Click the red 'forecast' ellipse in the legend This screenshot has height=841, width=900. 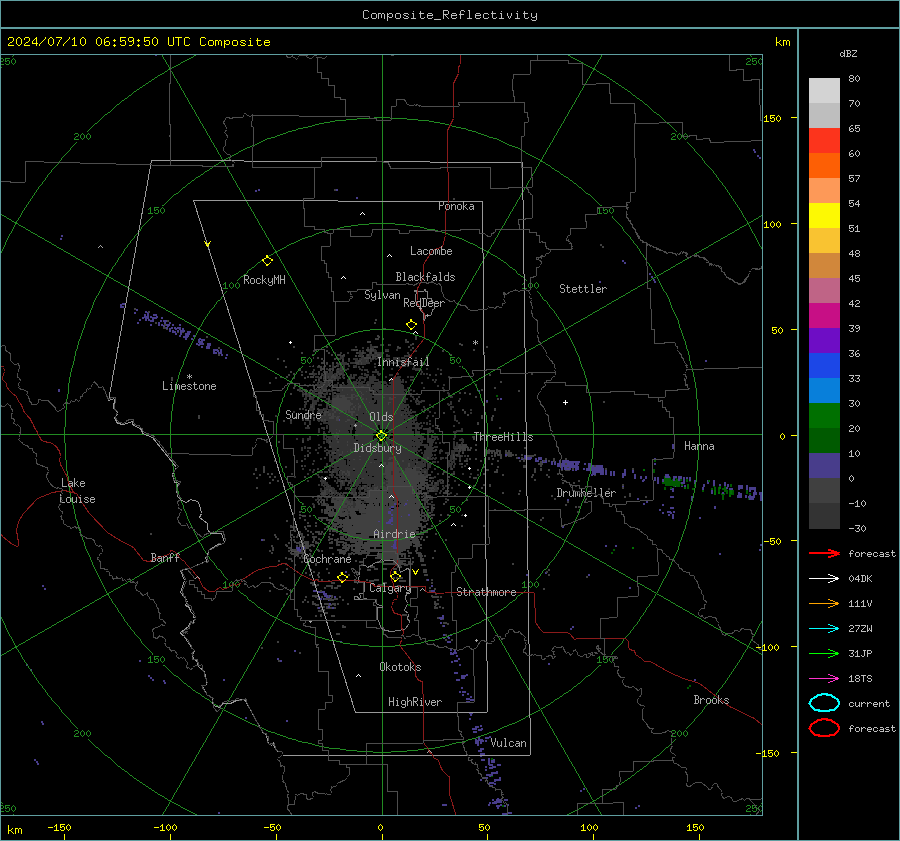[x=824, y=728]
